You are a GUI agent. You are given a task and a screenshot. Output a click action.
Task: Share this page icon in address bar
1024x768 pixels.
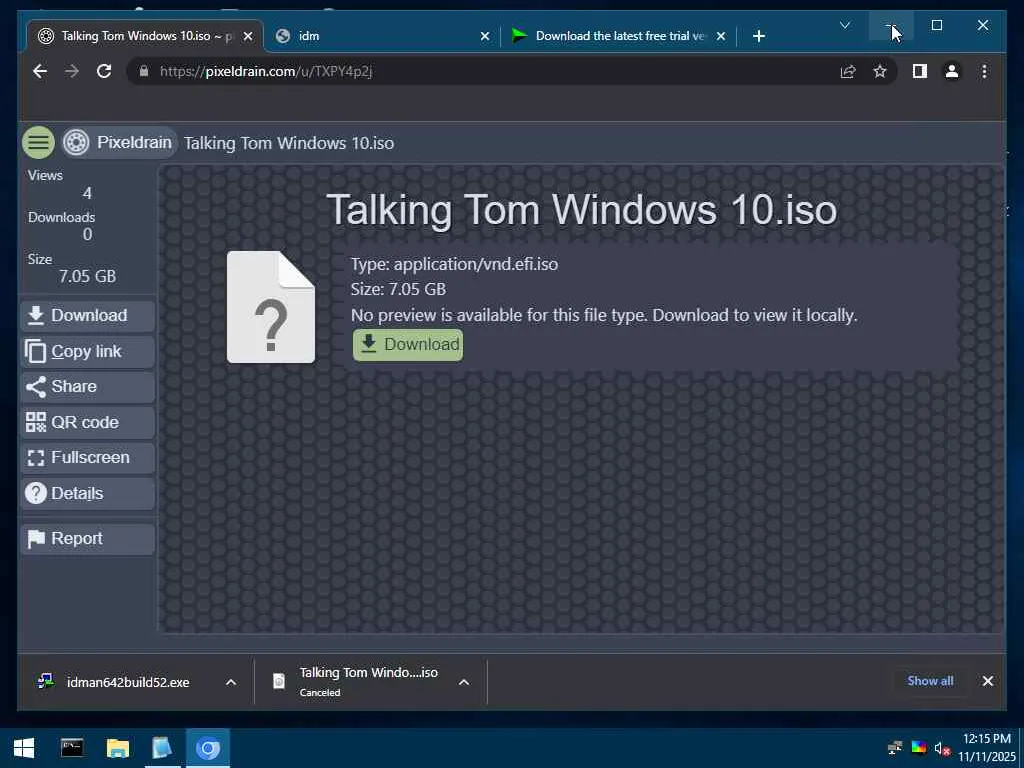848,71
